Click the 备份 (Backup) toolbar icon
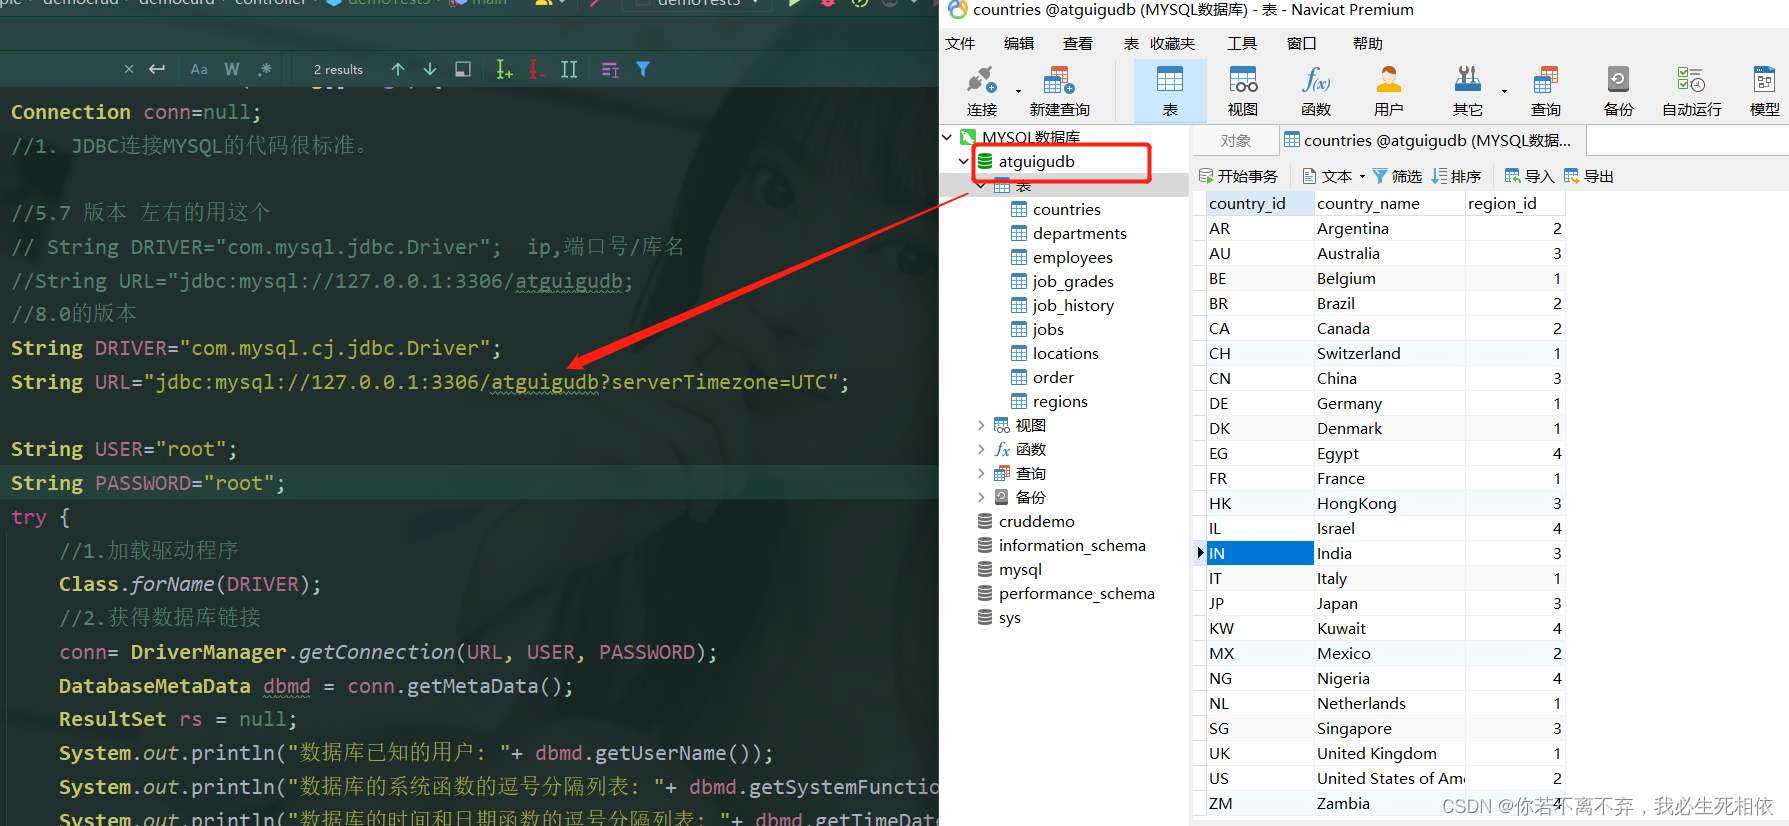This screenshot has width=1789, height=826. 1617,90
